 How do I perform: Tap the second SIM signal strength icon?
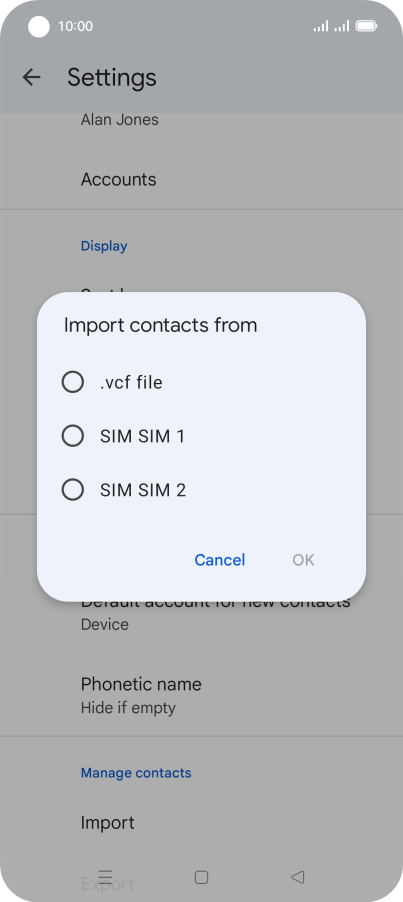(342, 26)
